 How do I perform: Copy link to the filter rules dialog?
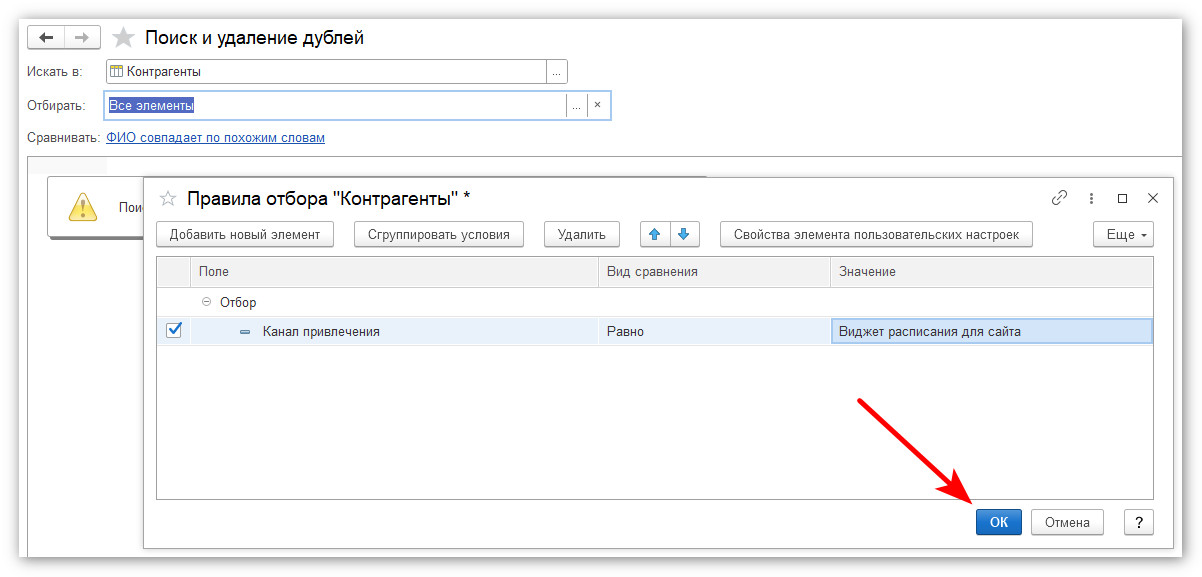coord(1059,198)
